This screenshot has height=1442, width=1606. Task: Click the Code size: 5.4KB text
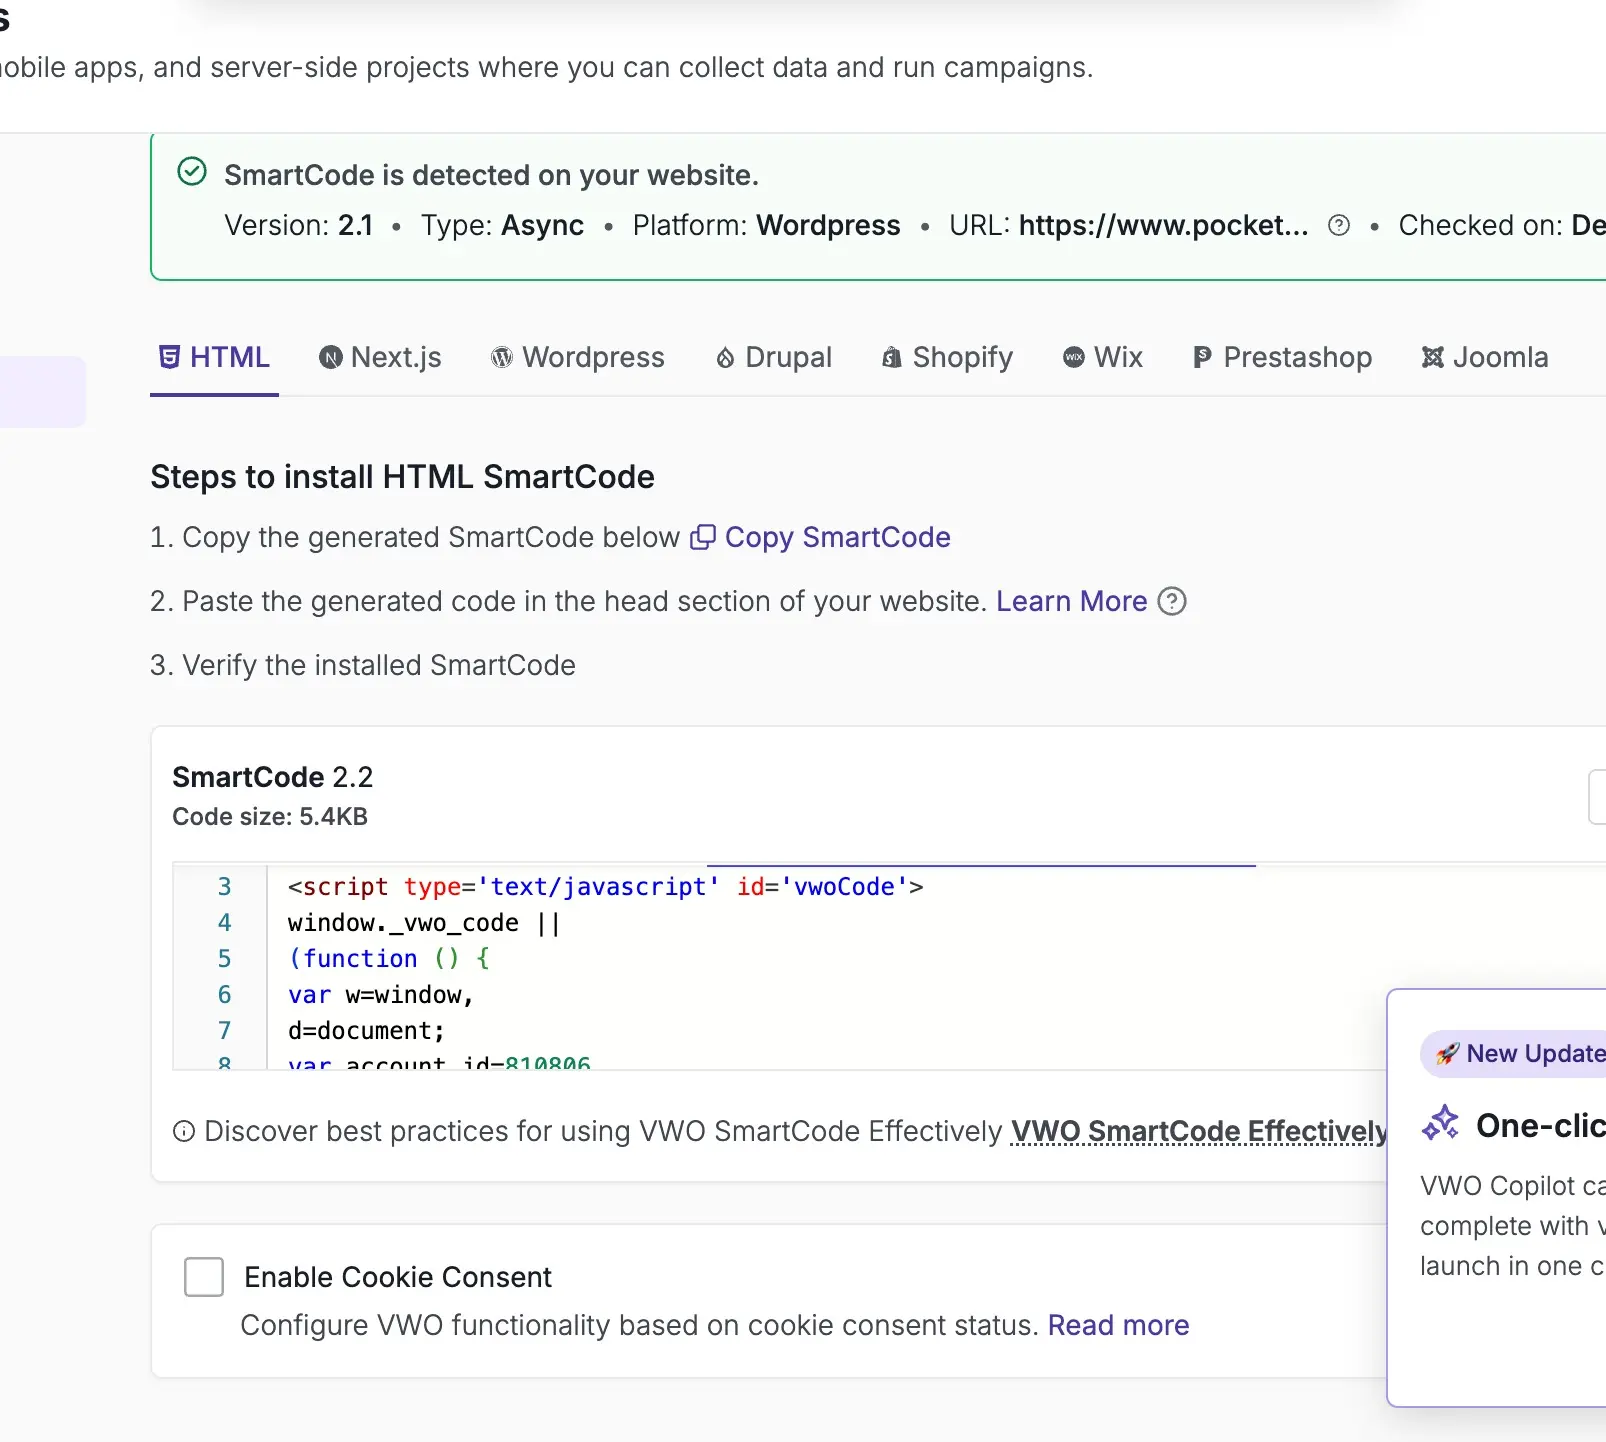click(x=270, y=817)
